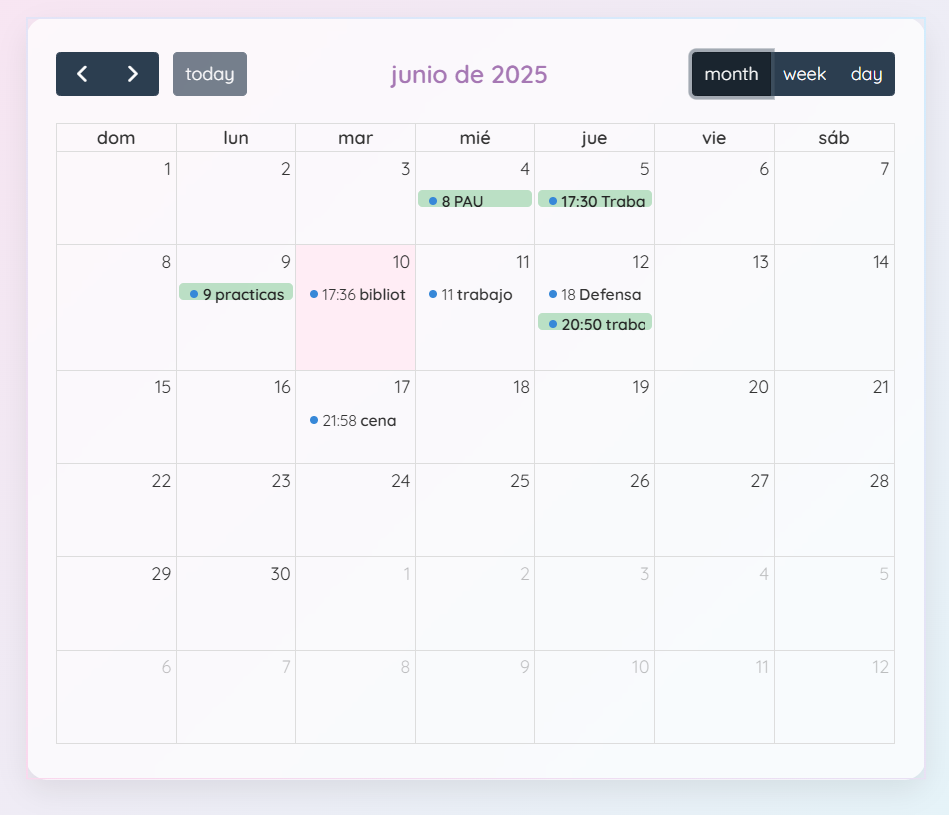949x815 pixels.
Task: Select day number 14
Action: [881, 262]
